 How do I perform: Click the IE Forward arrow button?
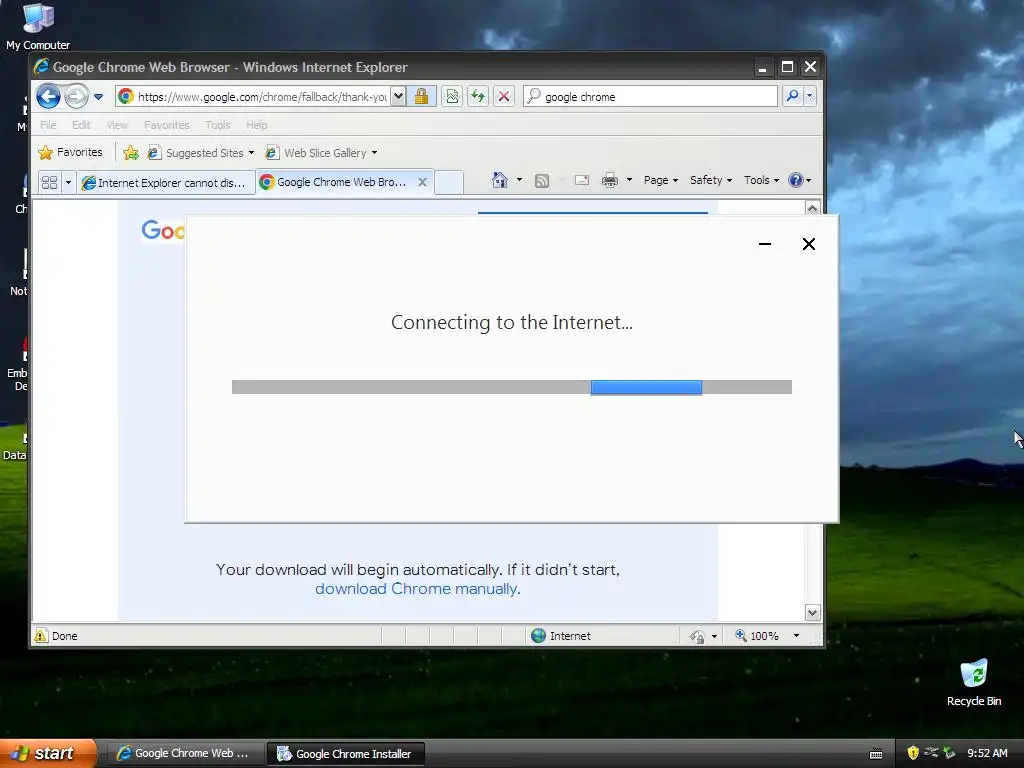(x=76, y=97)
